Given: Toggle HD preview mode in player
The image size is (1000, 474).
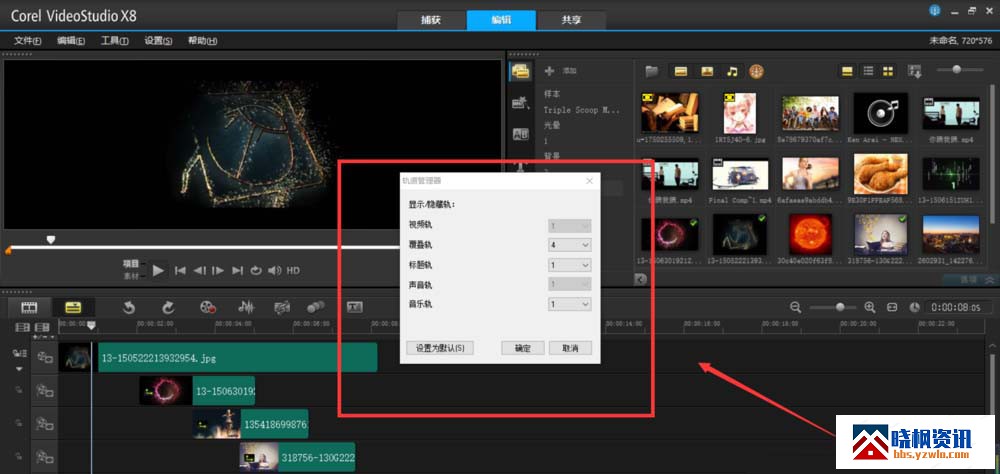Looking at the screenshot, I should point(293,270).
